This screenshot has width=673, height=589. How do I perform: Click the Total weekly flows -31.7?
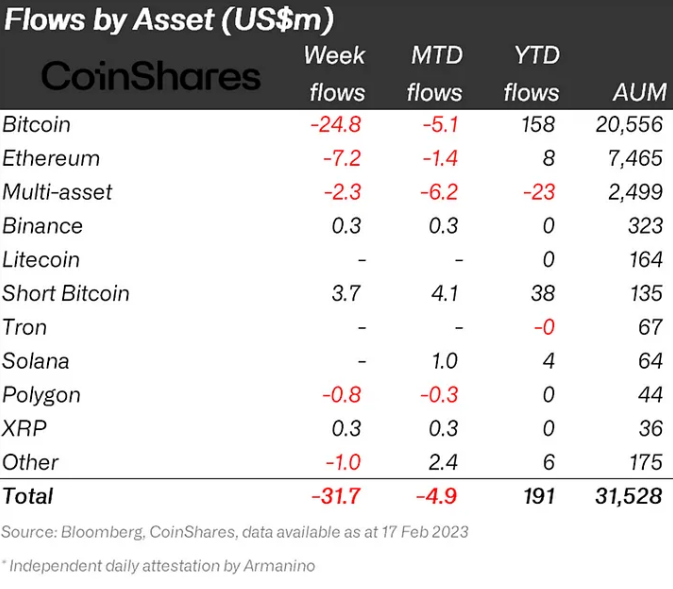click(336, 496)
